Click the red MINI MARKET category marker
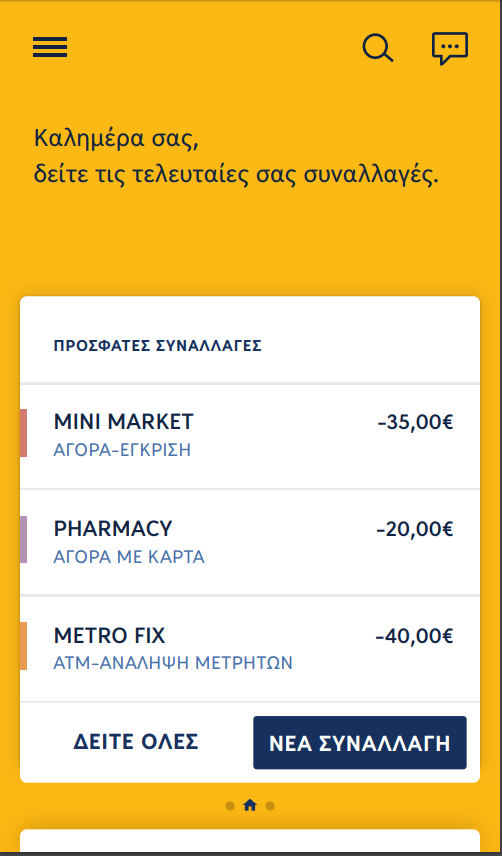502x856 pixels. pyautogui.click(x=23, y=433)
